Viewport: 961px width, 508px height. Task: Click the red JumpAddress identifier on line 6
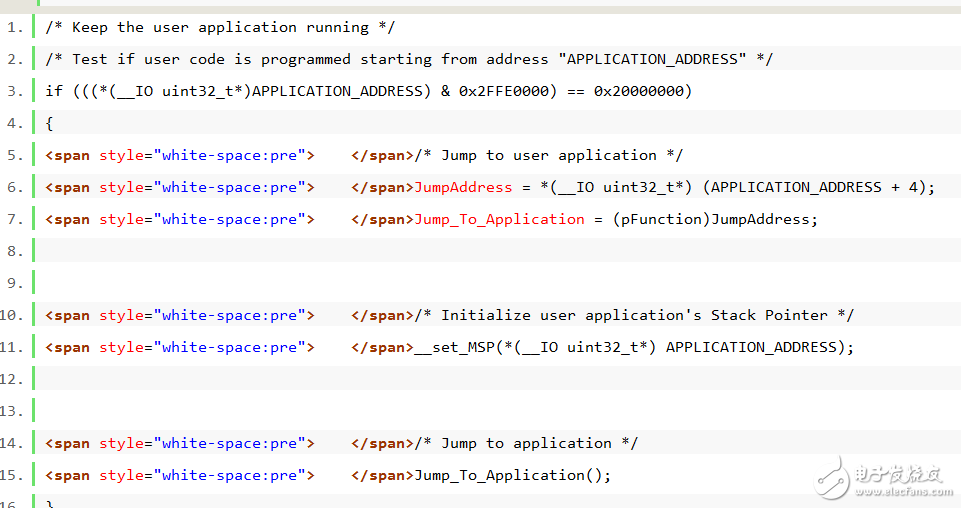point(463,188)
